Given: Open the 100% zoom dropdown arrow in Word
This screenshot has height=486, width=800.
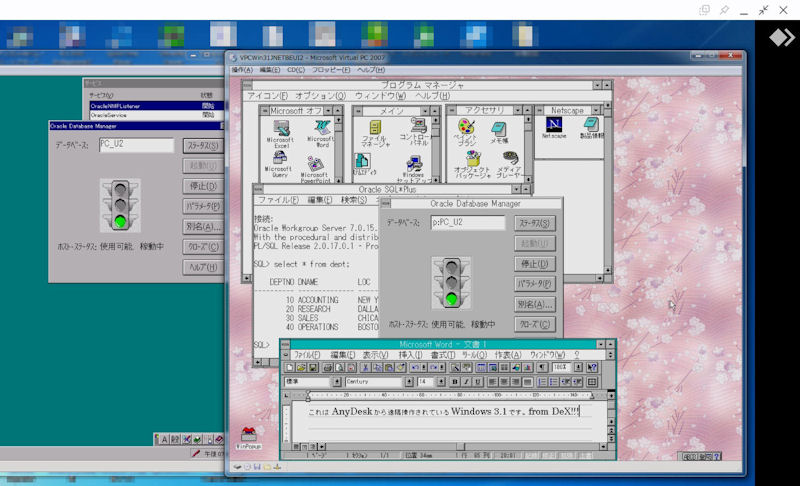Looking at the screenshot, I should point(578,367).
